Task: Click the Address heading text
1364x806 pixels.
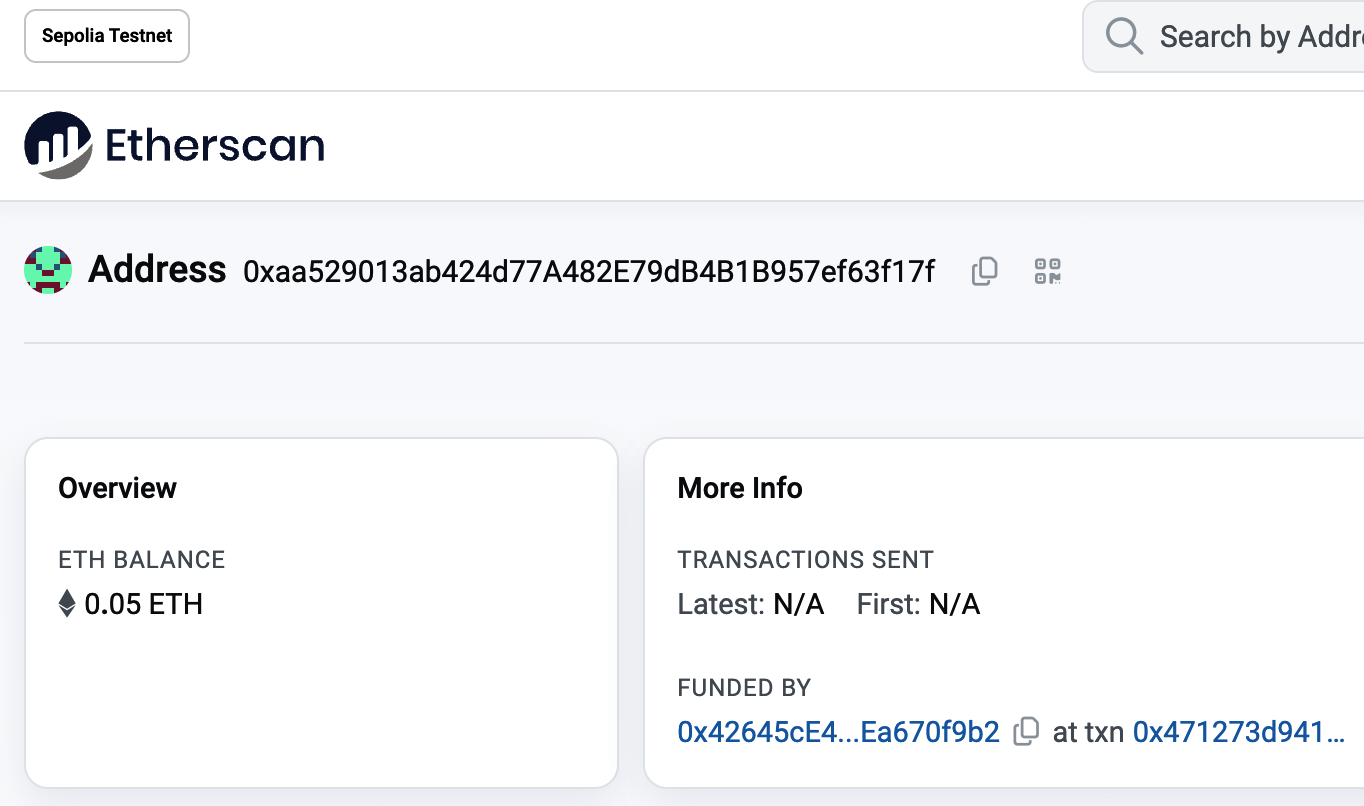Action: 157,269
